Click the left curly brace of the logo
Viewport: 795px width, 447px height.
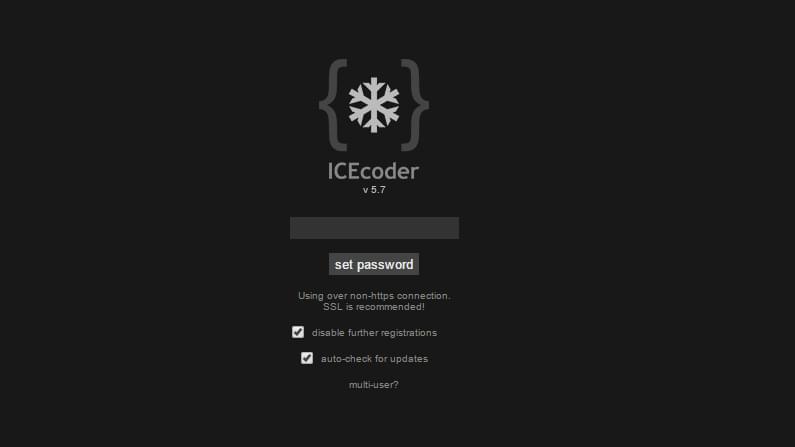click(333, 105)
